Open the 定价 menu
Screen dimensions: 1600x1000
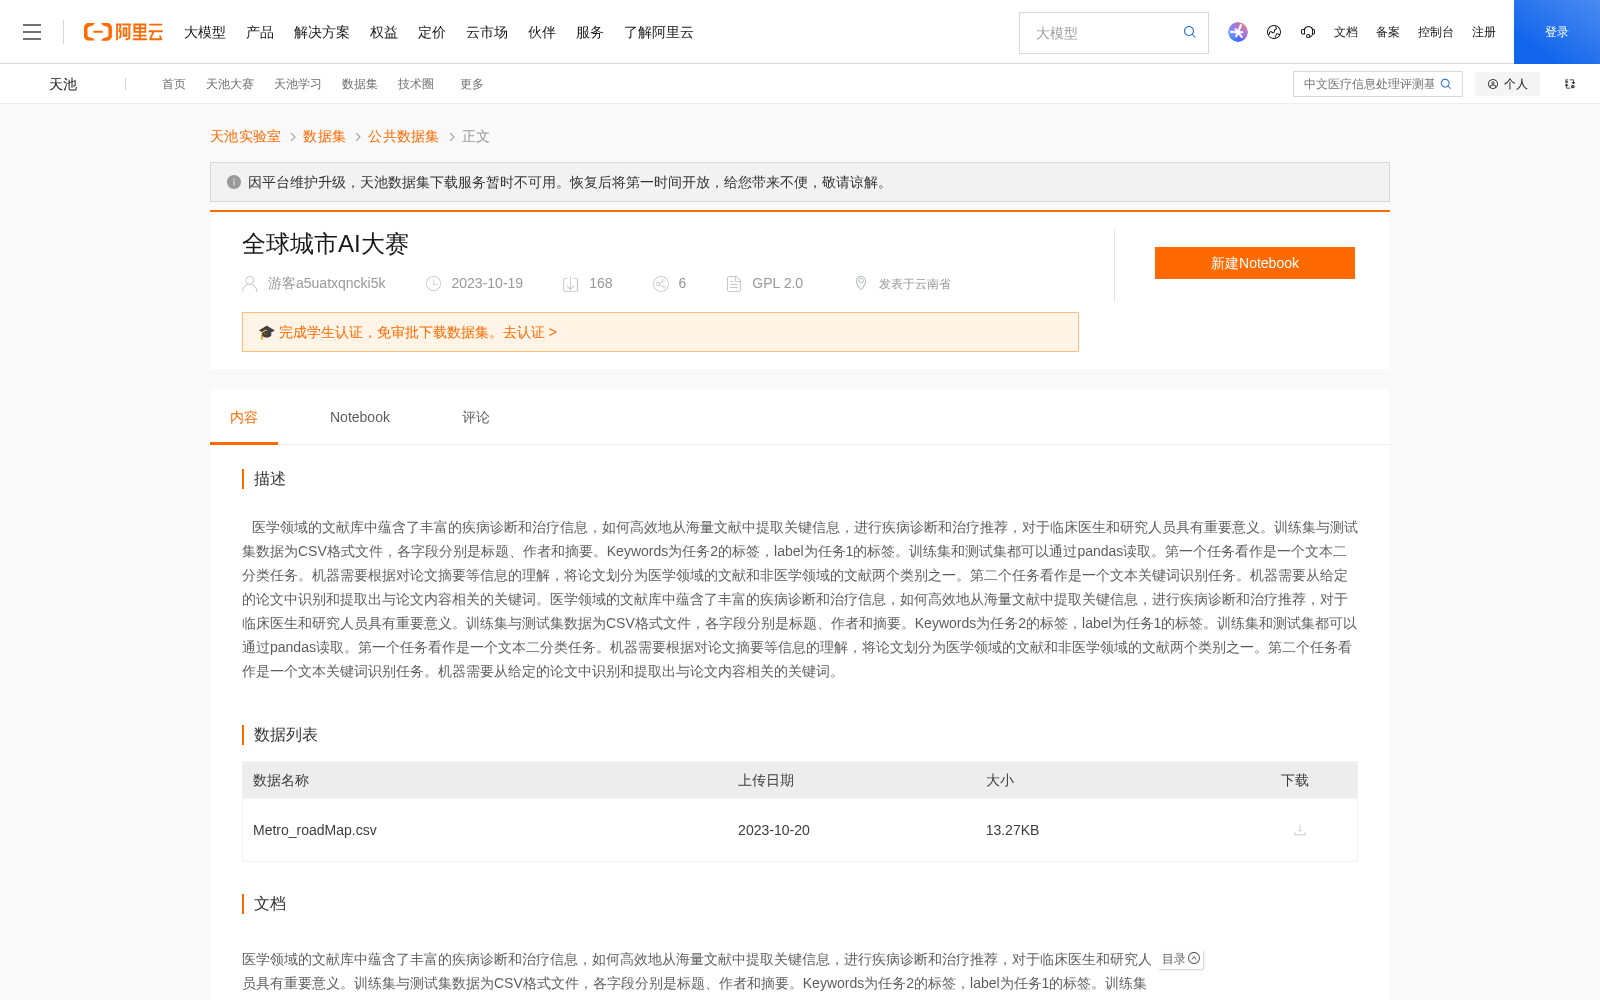click(432, 32)
